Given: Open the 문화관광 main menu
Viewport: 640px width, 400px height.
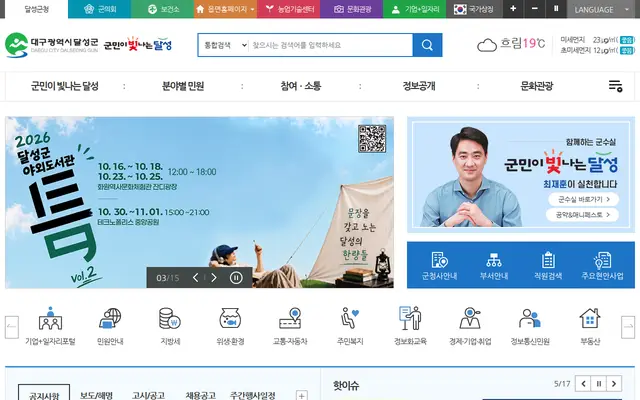Looking at the screenshot, I should point(537,86).
